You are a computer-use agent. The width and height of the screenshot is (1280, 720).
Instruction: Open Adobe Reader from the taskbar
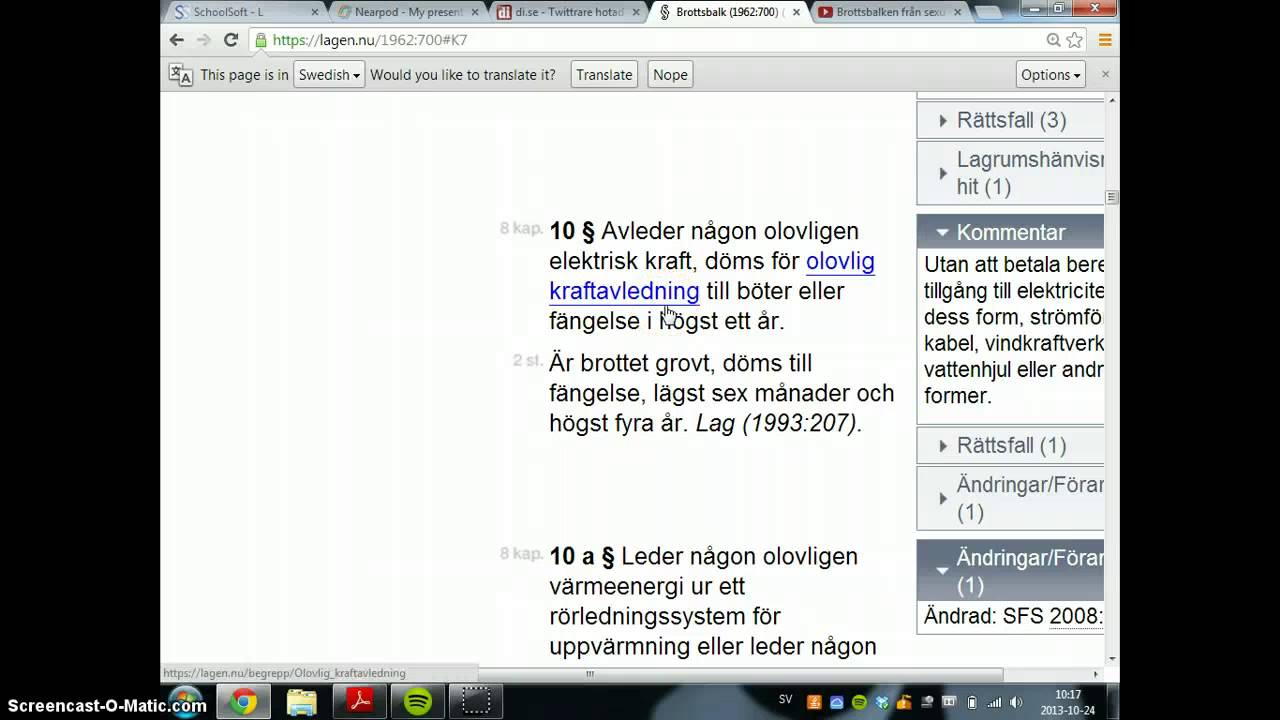click(x=359, y=702)
